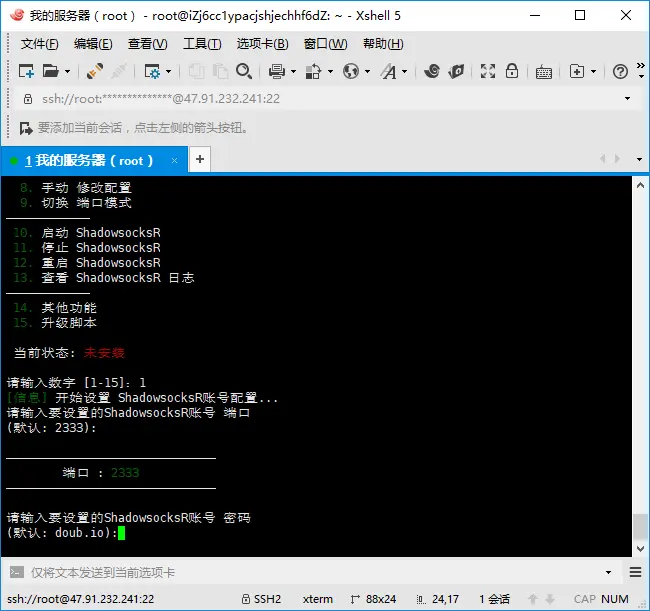Click the Lock screen padlock icon
The image size is (650, 611).
tap(512, 71)
